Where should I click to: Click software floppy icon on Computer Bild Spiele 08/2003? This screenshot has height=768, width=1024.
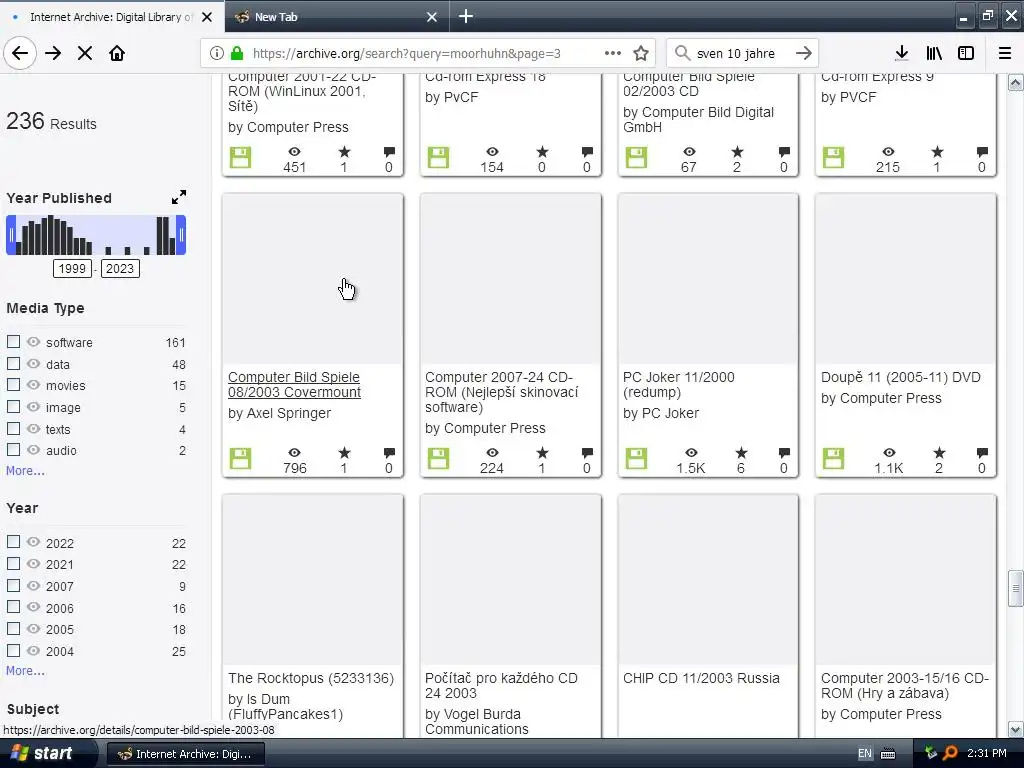coord(240,458)
